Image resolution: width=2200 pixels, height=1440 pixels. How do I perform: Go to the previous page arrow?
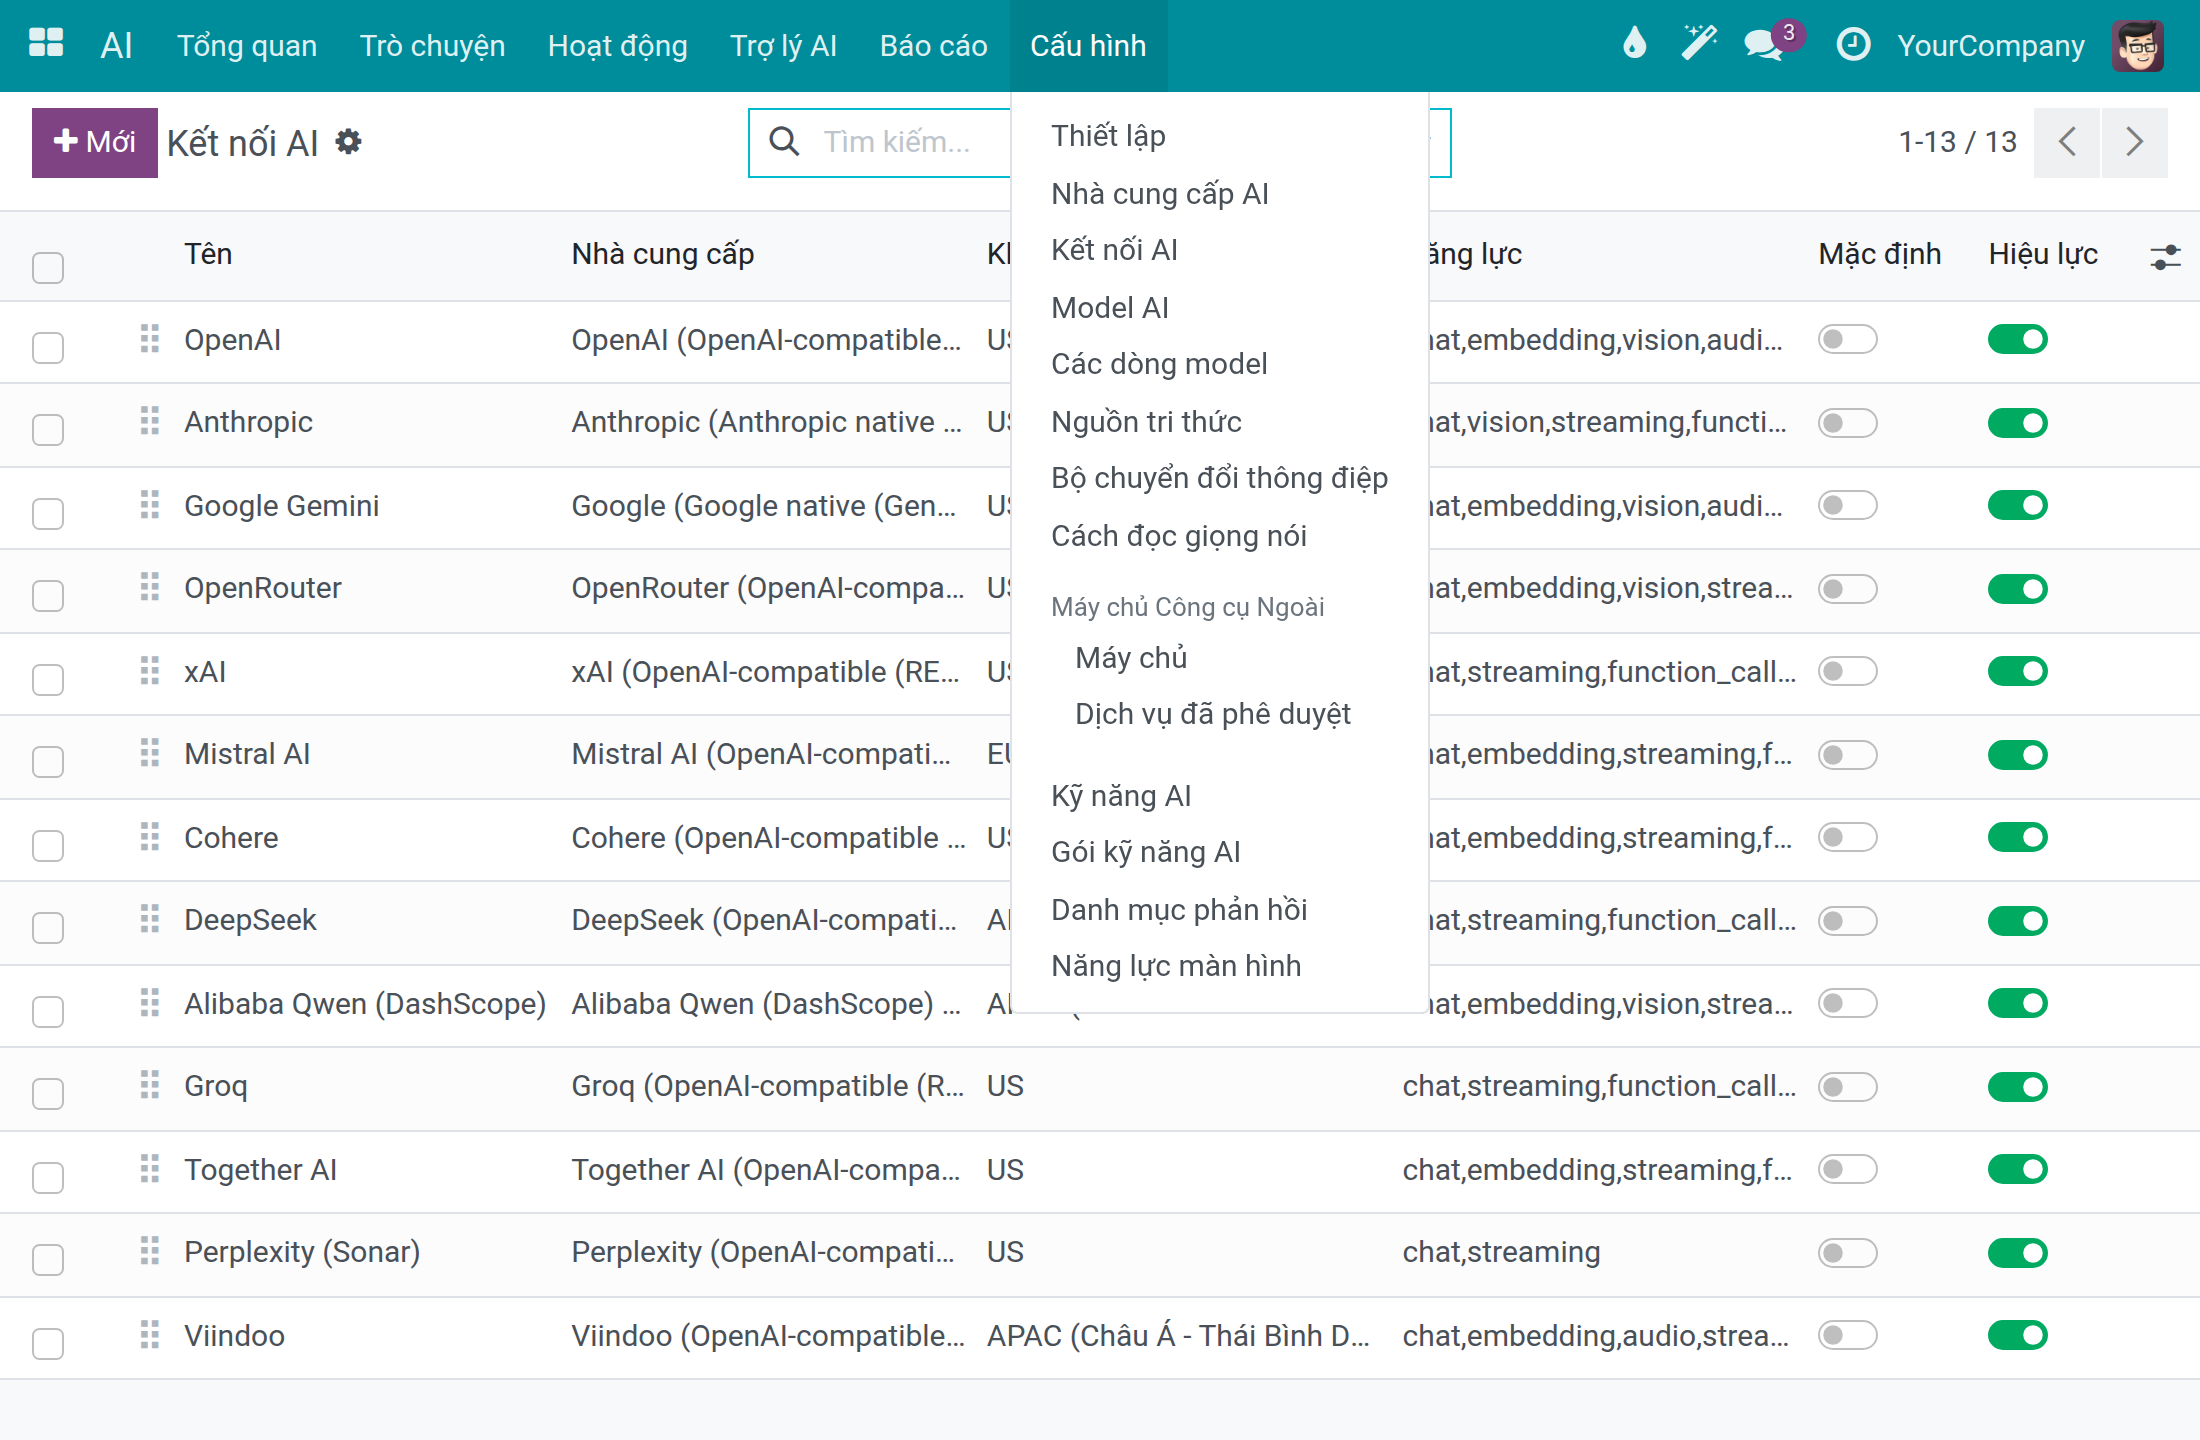click(x=2067, y=142)
